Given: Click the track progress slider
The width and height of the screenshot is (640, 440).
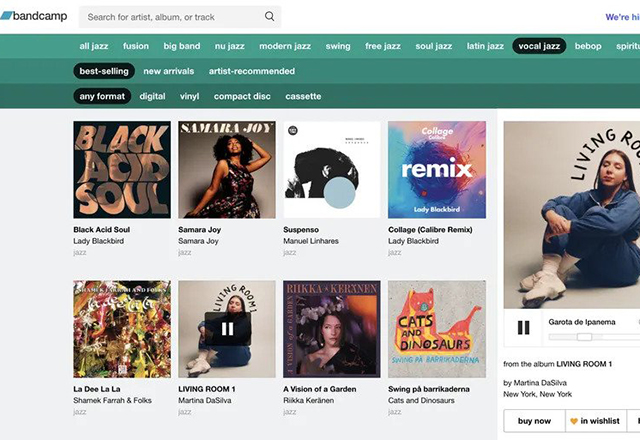Looking at the screenshot, I should 585,337.
